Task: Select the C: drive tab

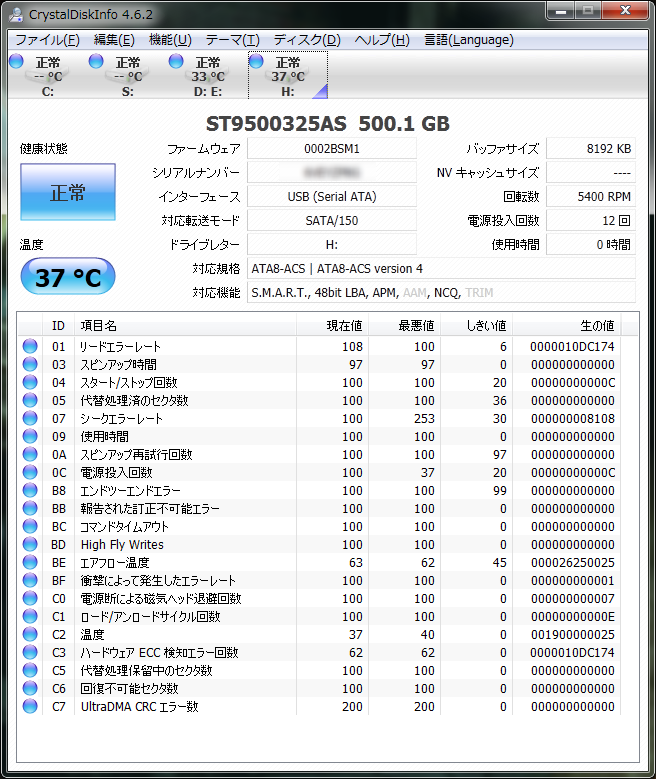Action: click(48, 75)
